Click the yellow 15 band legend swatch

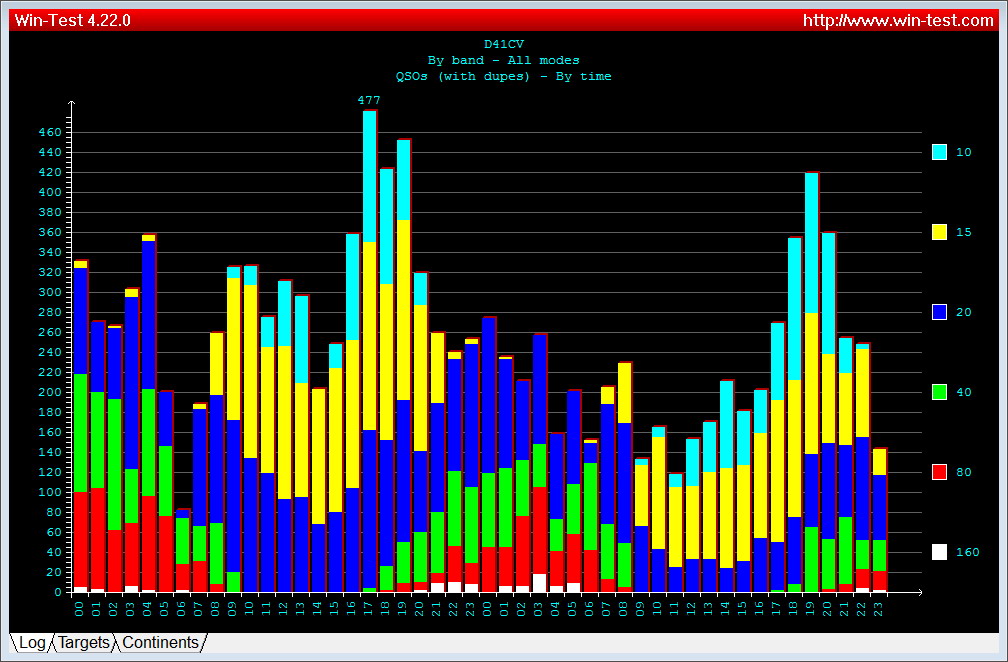pos(939,232)
